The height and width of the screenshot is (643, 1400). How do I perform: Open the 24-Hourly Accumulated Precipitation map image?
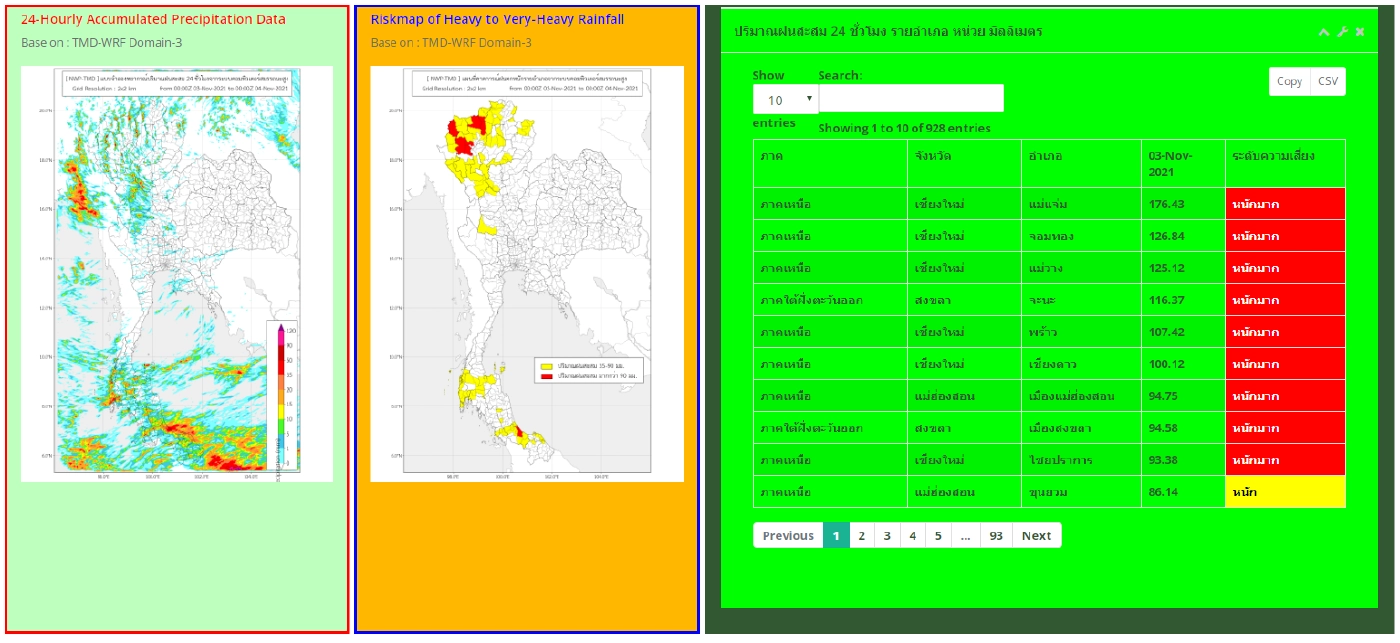coord(177,274)
